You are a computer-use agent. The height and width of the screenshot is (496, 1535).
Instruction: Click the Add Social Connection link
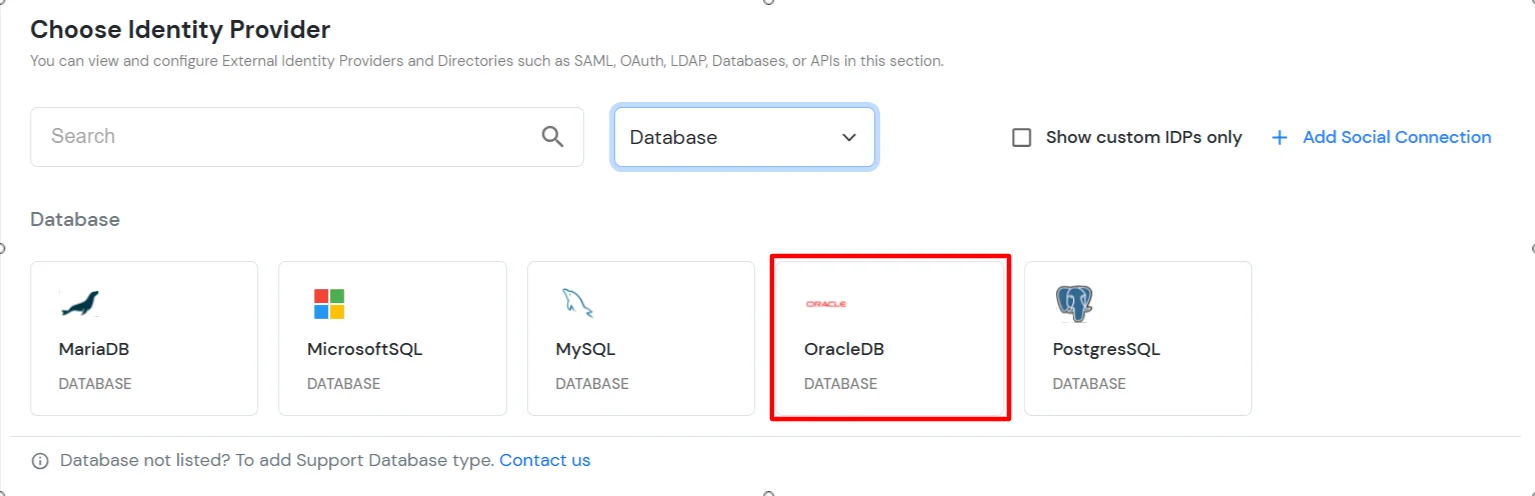(x=1396, y=137)
